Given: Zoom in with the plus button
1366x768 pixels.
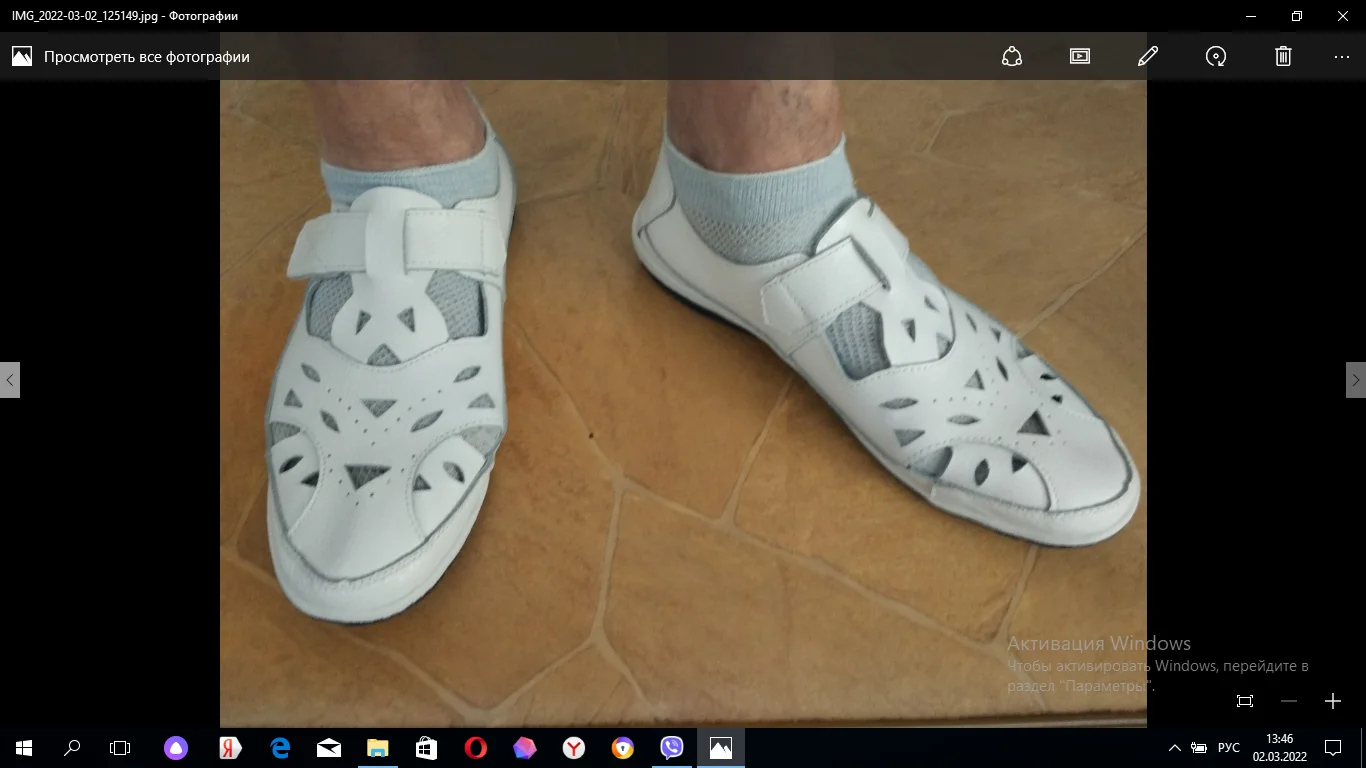Looking at the screenshot, I should pyautogui.click(x=1333, y=701).
